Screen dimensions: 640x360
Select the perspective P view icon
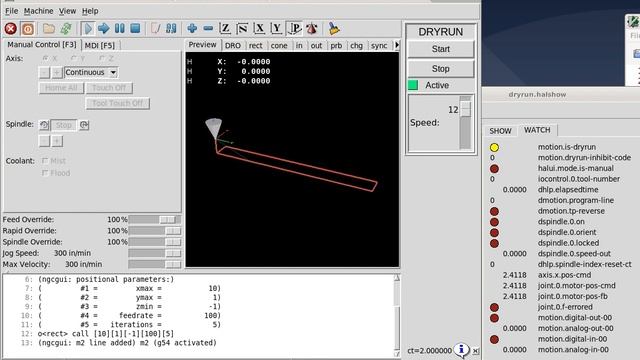pyautogui.click(x=294, y=29)
